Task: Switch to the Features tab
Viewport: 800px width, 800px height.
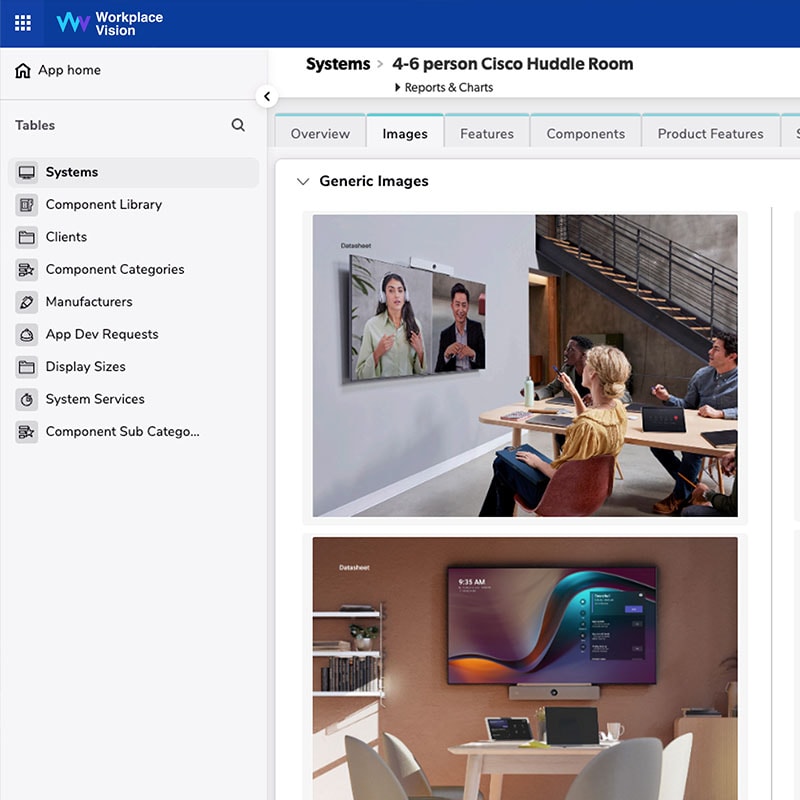Action: pos(487,131)
